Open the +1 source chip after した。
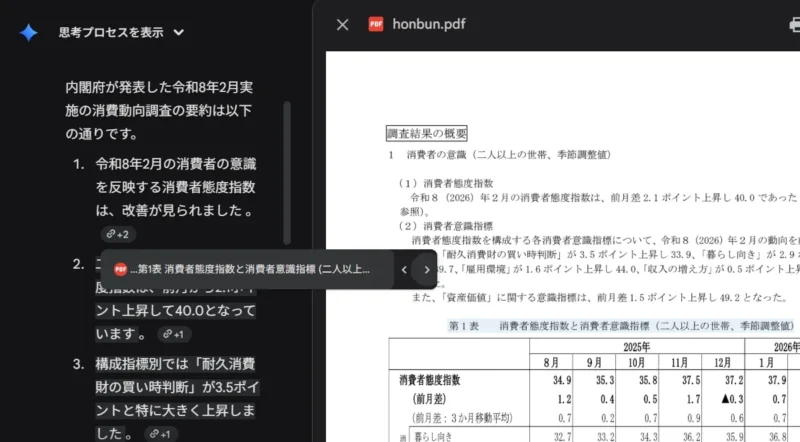 pyautogui.click(x=161, y=434)
